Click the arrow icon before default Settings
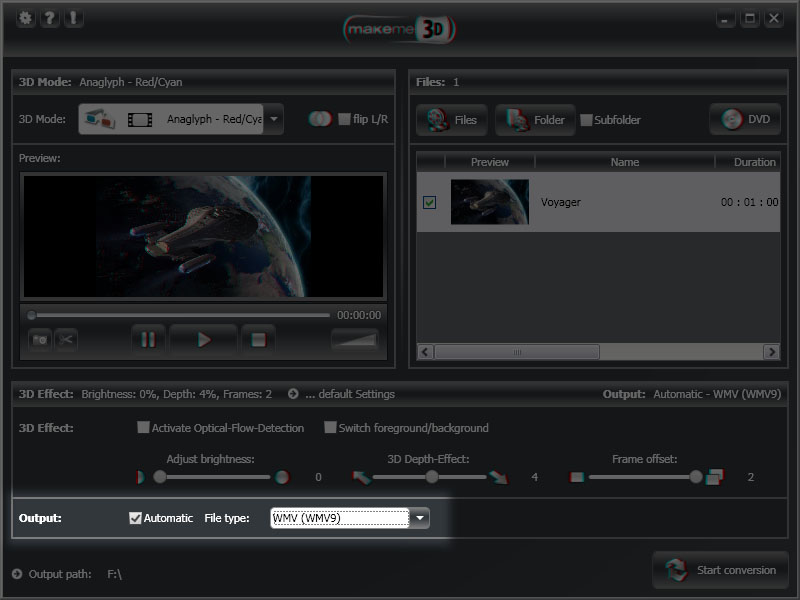The height and width of the screenshot is (600, 800). pyautogui.click(x=293, y=394)
